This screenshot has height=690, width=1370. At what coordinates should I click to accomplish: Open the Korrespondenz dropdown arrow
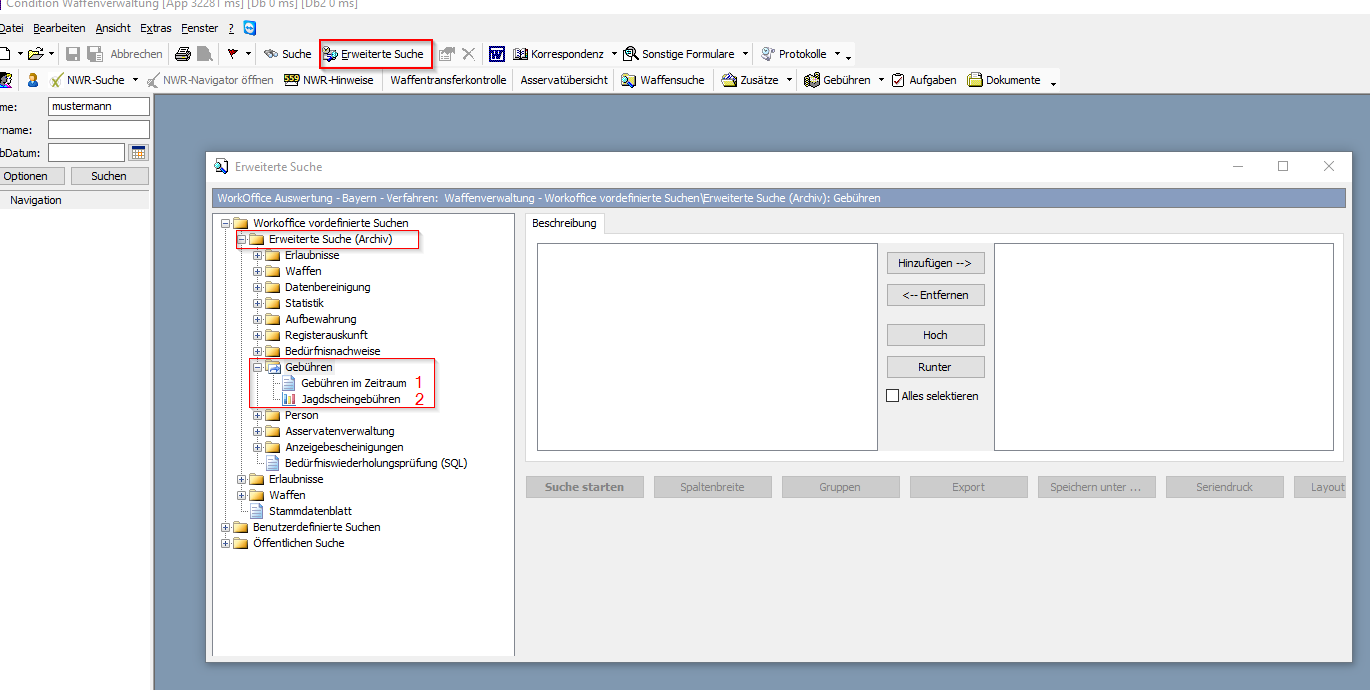[614, 54]
